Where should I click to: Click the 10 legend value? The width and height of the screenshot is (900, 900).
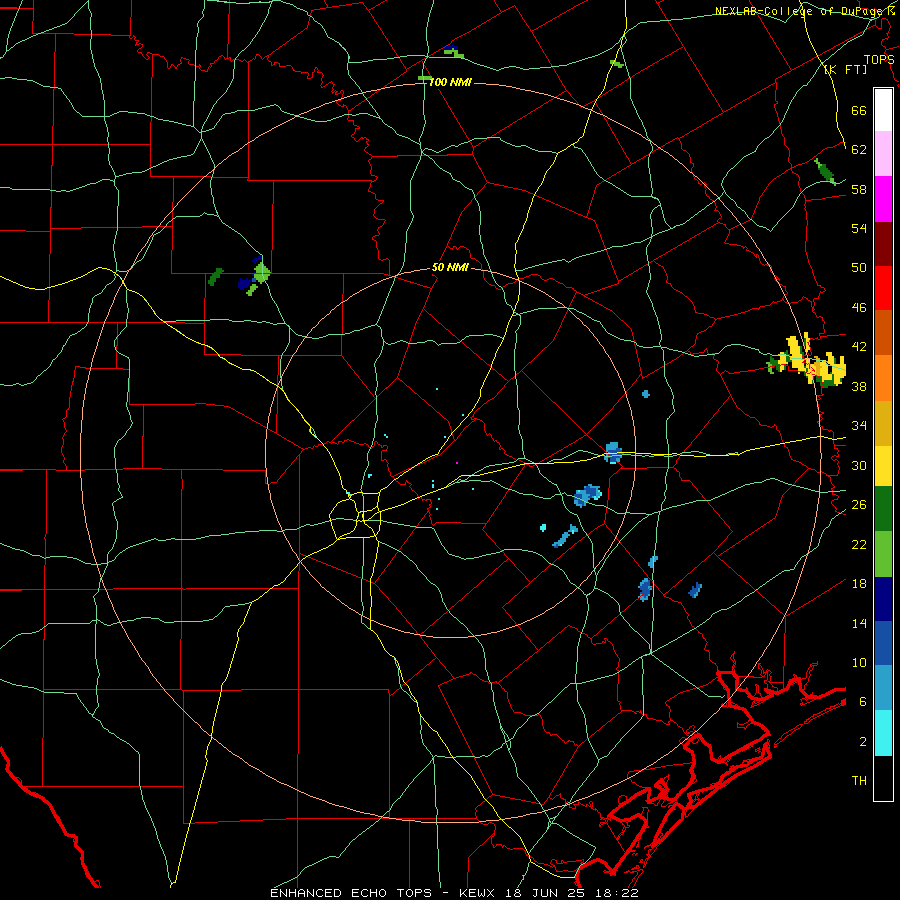coord(859,663)
